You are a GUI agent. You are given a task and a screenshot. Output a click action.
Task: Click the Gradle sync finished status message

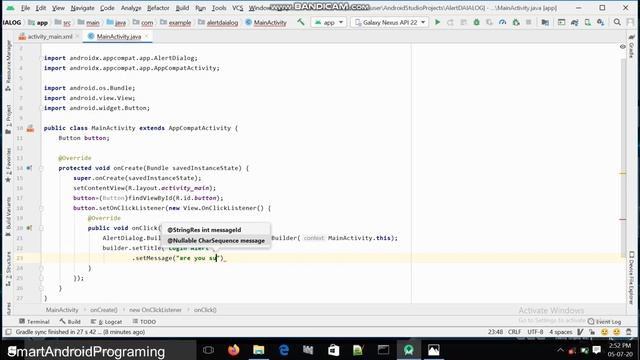(x=80, y=332)
